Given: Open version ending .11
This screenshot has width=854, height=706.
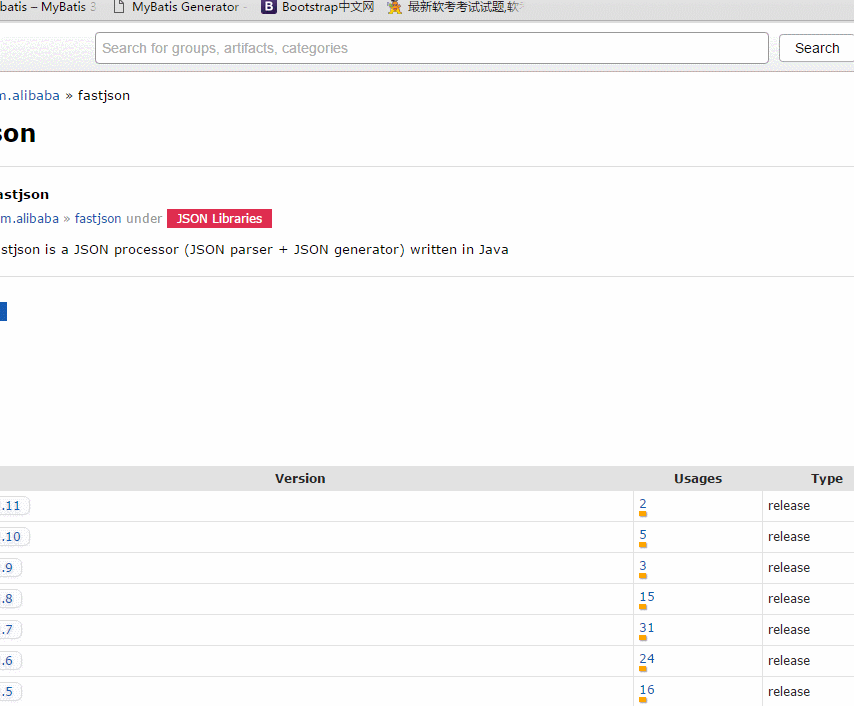Looking at the screenshot, I should (14, 506).
